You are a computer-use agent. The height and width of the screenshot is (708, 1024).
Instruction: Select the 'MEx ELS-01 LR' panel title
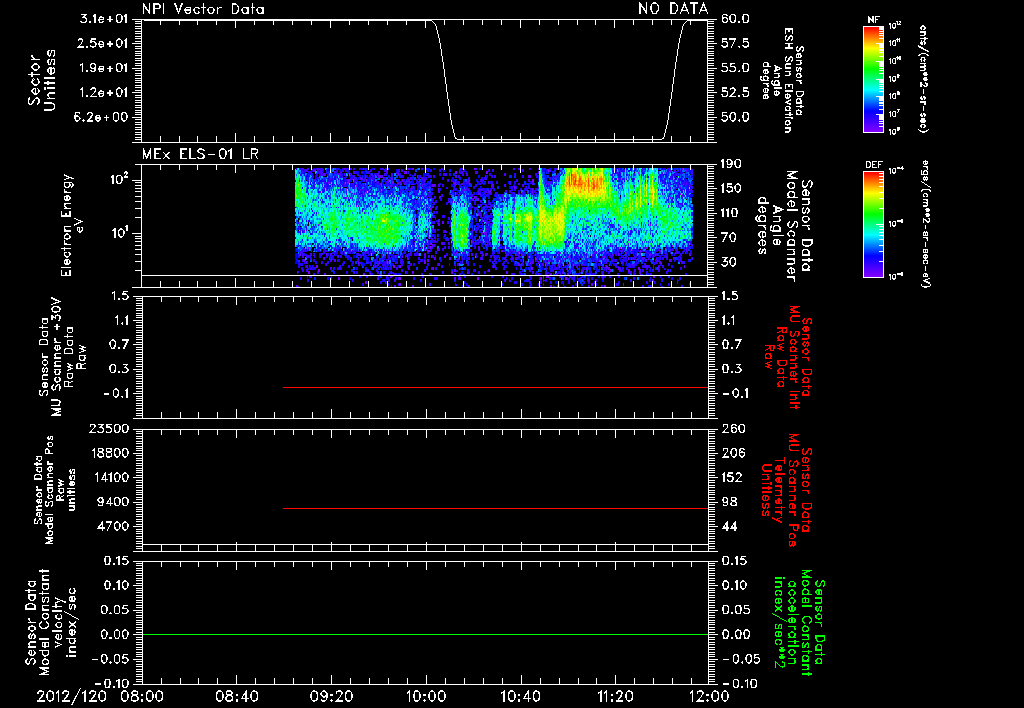click(x=200, y=154)
